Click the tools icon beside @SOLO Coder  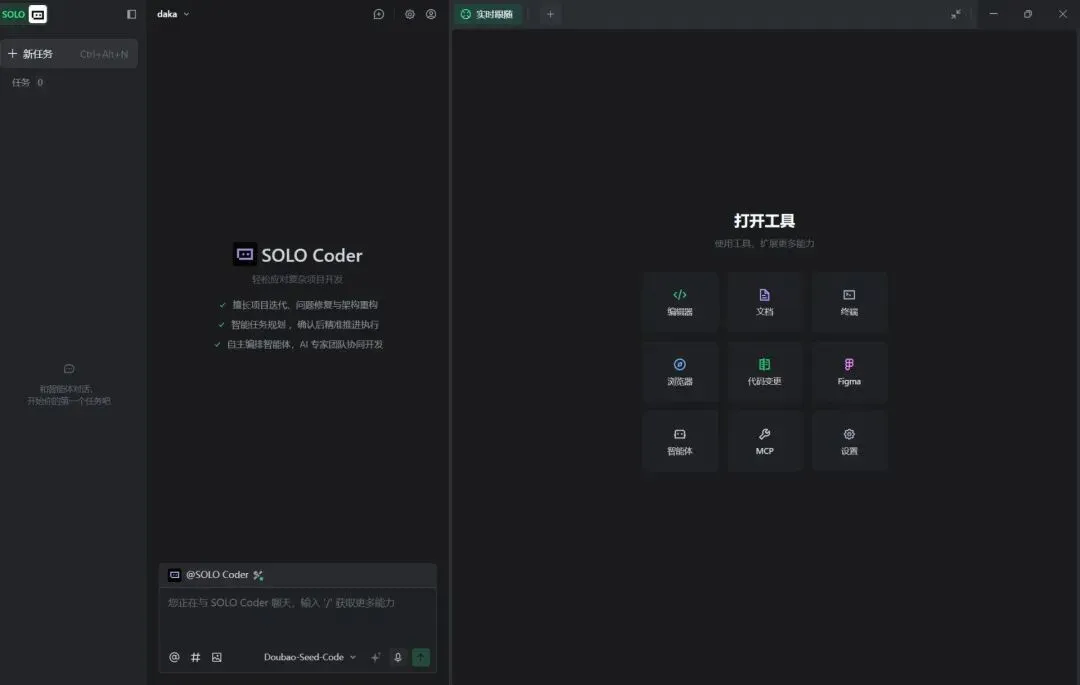pyautogui.click(x=258, y=575)
